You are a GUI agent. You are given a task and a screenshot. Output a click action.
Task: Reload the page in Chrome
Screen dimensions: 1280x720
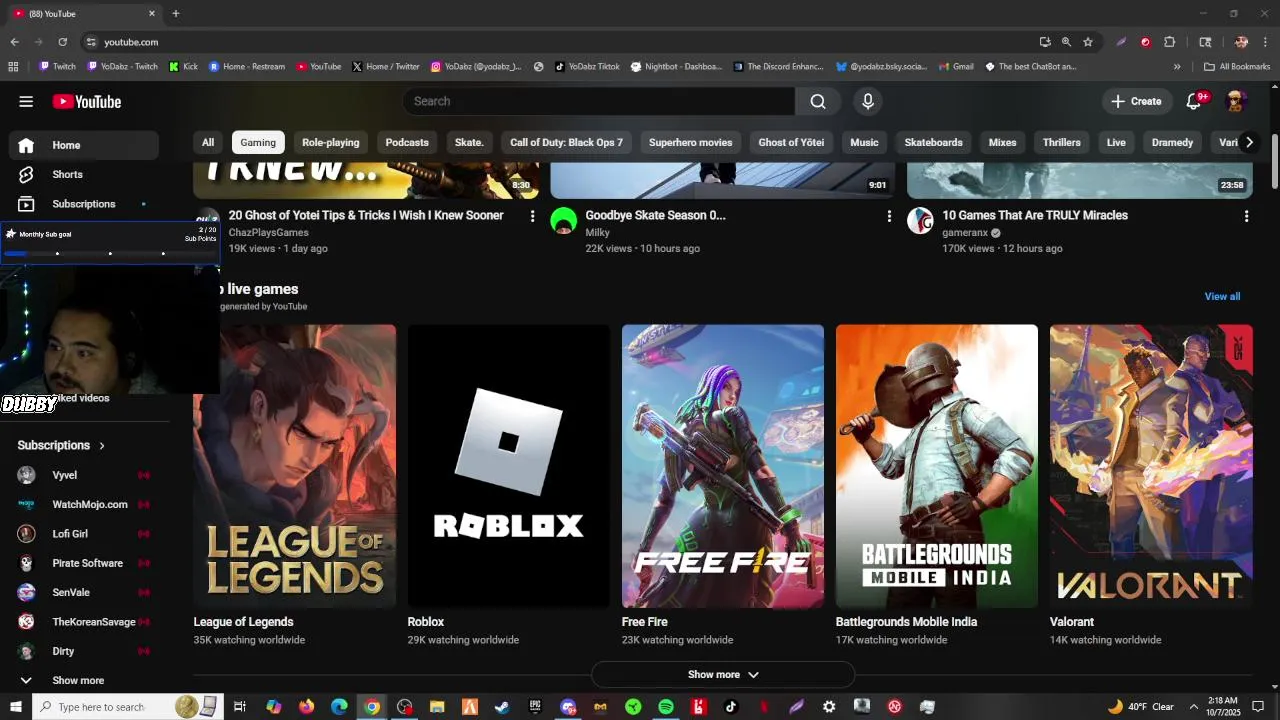coord(62,42)
